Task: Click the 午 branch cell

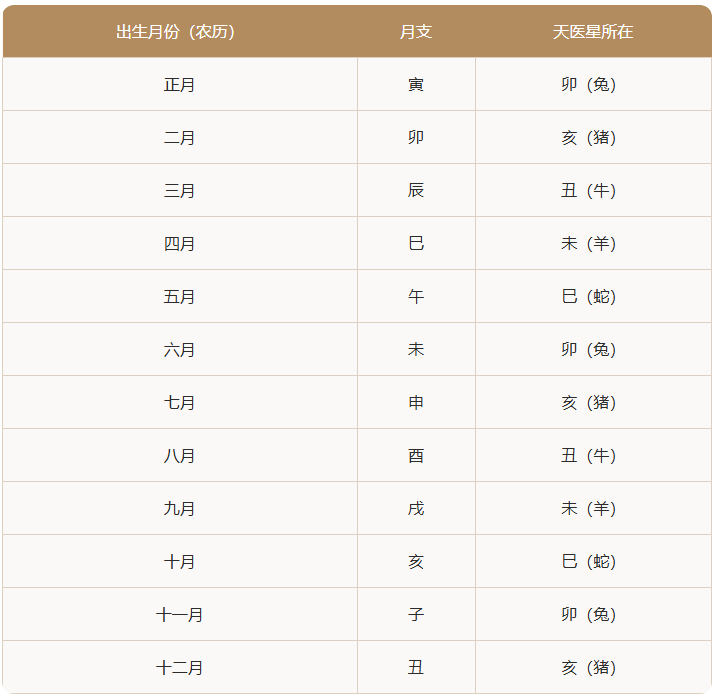Action: click(x=416, y=297)
